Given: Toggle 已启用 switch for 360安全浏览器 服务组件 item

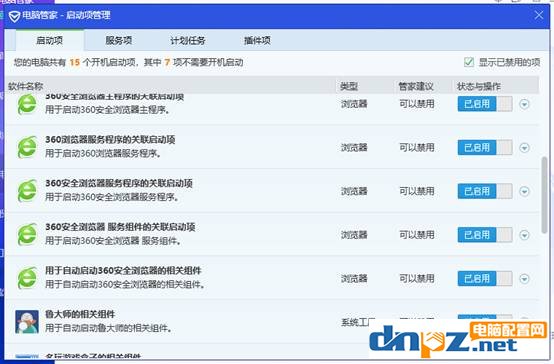Looking at the screenshot, I should [485, 235].
